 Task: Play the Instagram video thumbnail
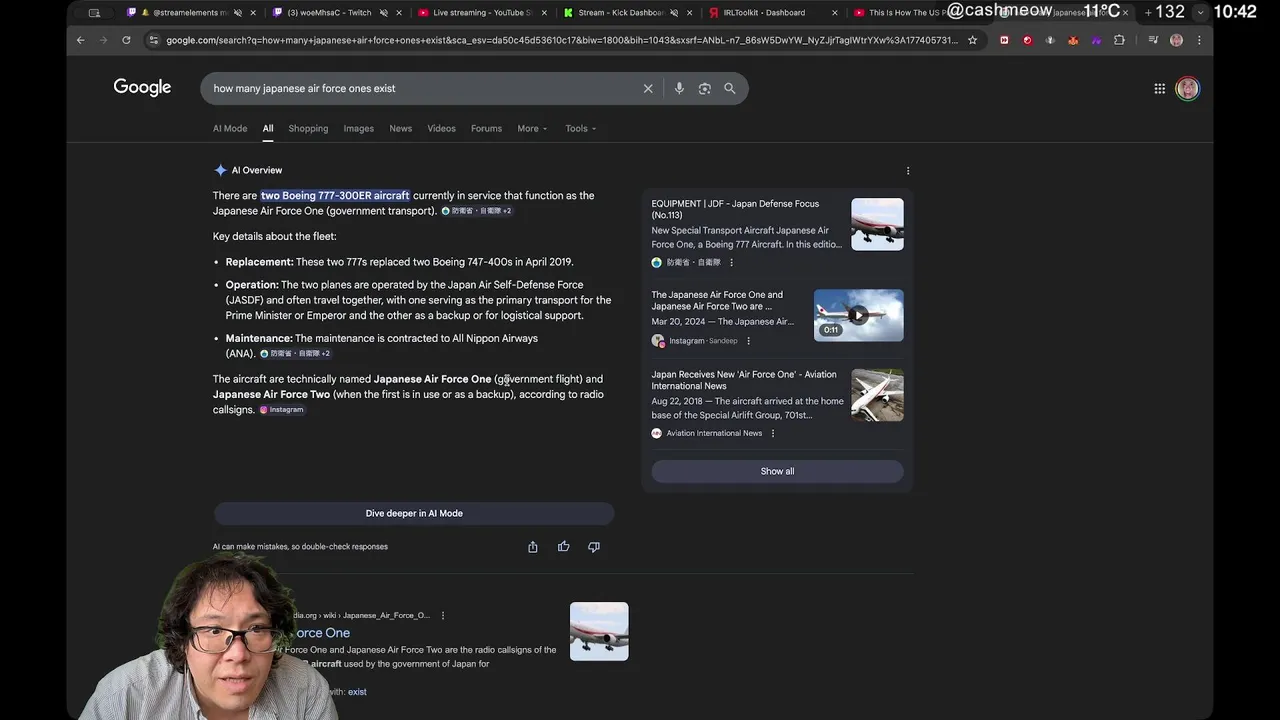pos(858,315)
